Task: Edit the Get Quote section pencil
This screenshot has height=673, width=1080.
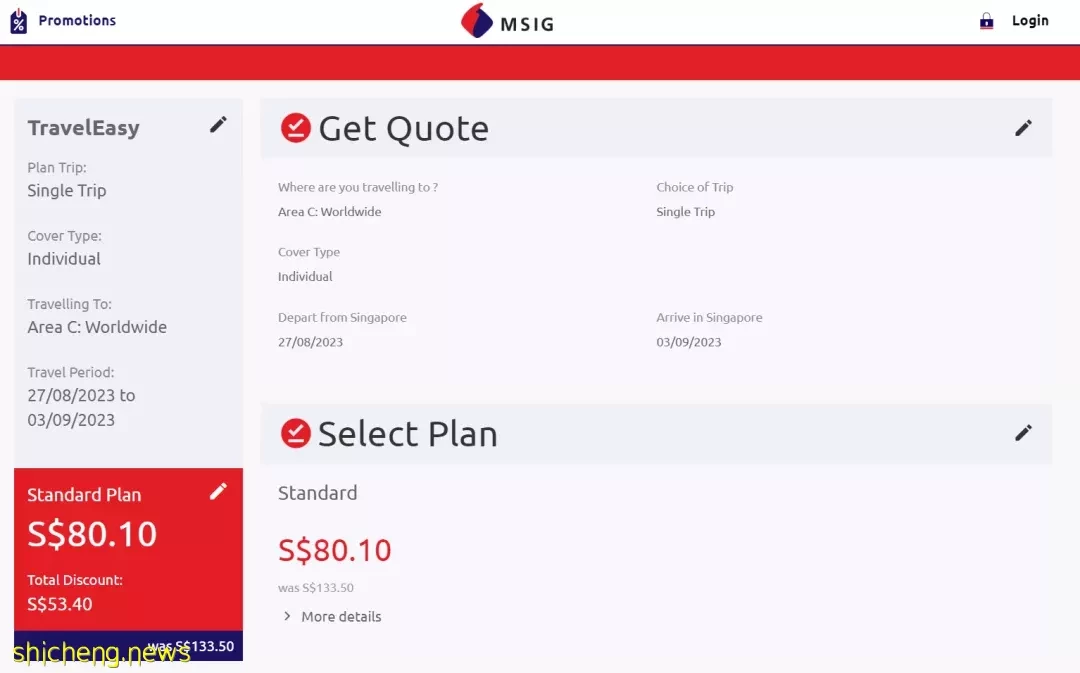Action: (1024, 127)
